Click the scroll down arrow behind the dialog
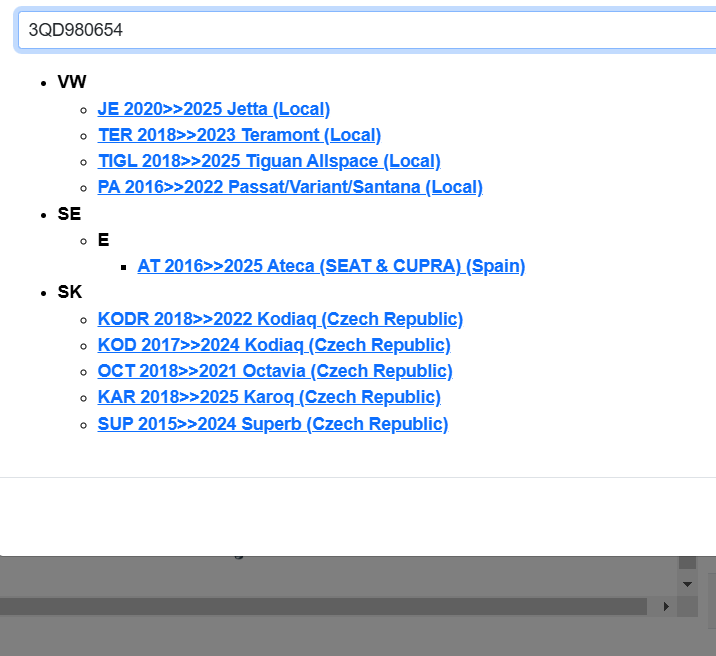 [x=687, y=583]
